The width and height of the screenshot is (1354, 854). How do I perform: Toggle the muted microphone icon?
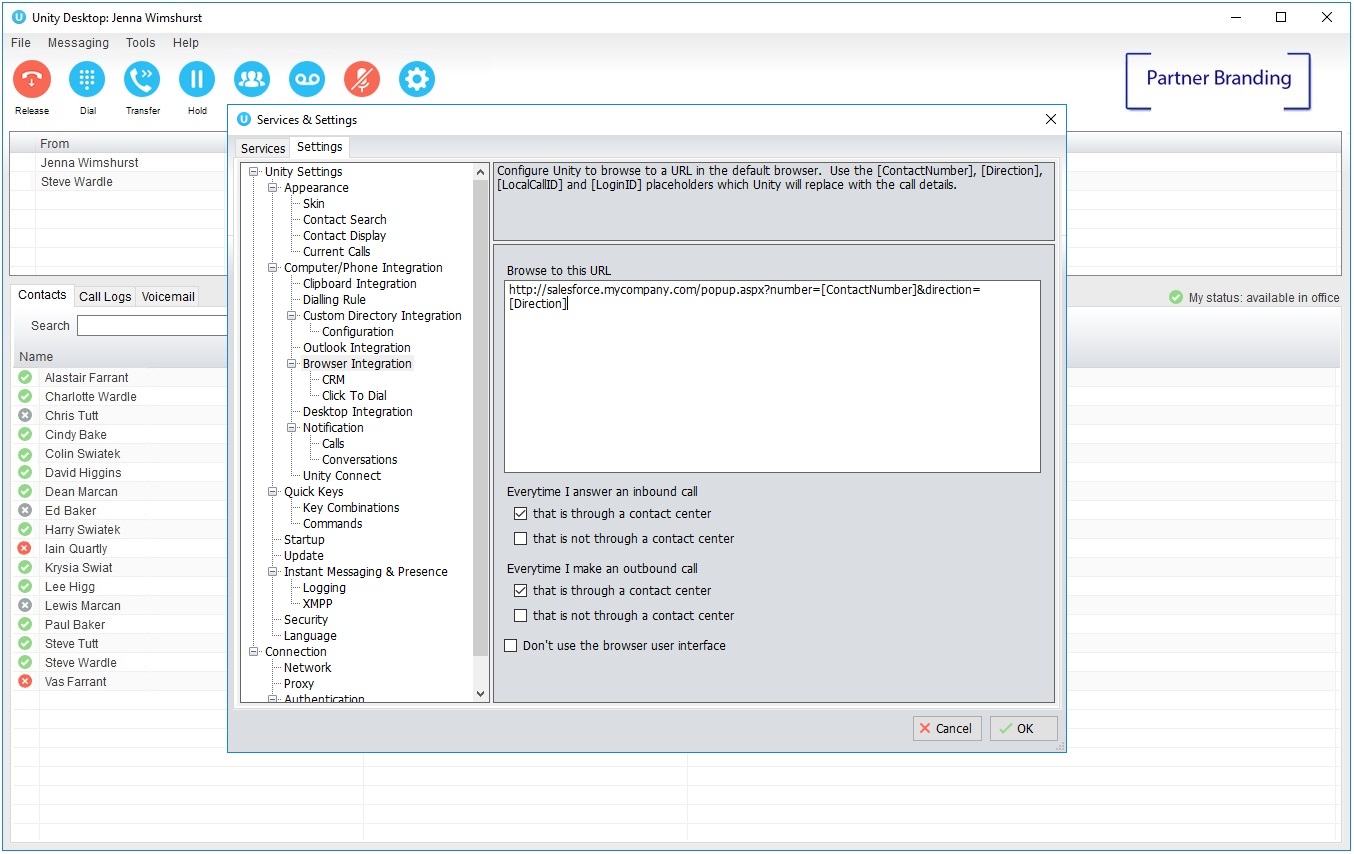click(x=362, y=79)
